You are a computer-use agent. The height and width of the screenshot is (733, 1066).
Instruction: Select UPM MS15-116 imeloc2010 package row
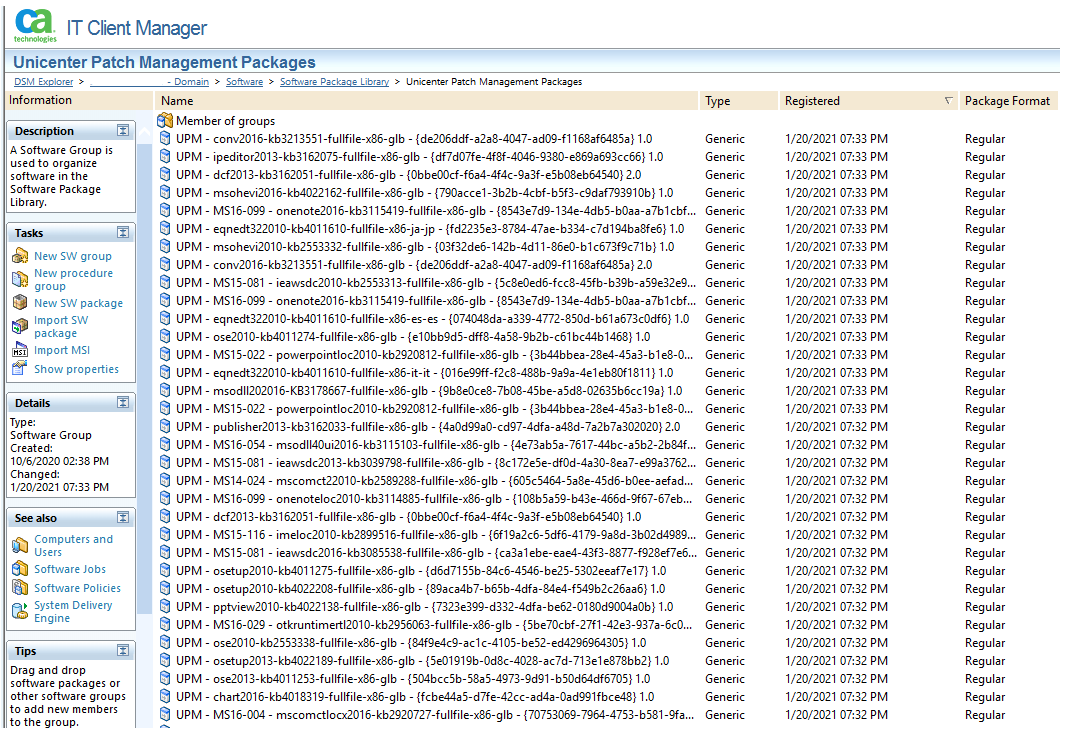coord(607,535)
